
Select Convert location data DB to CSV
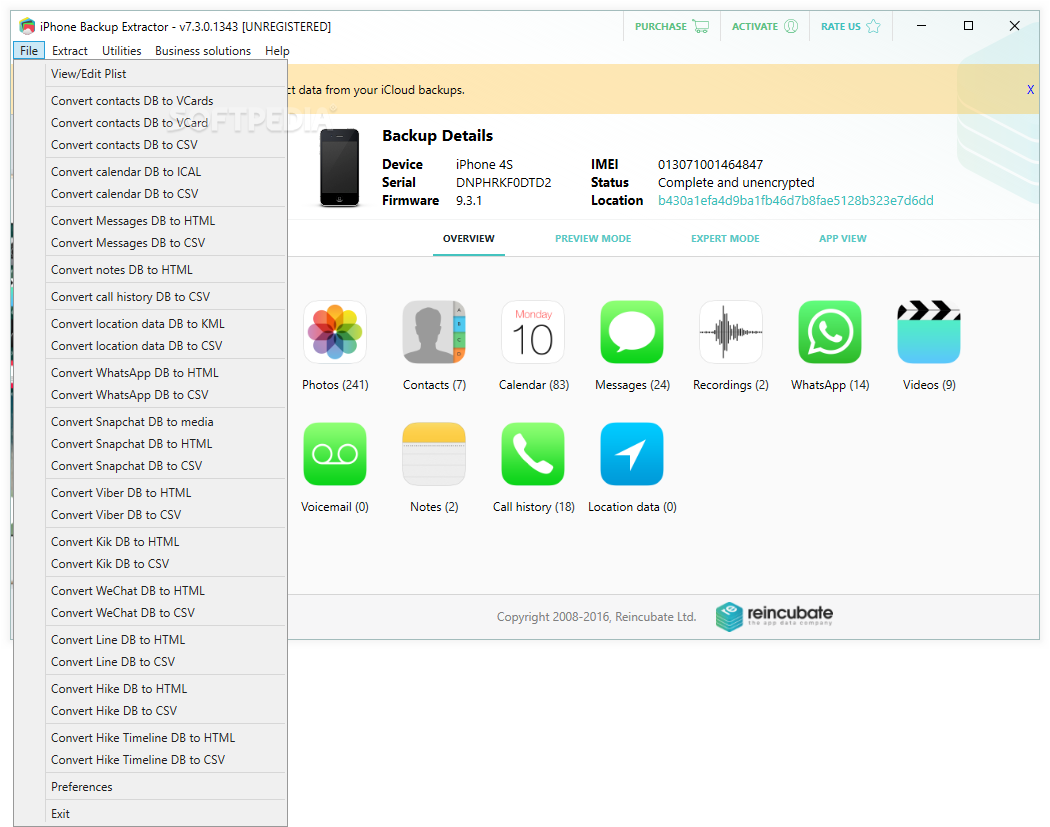166,346
